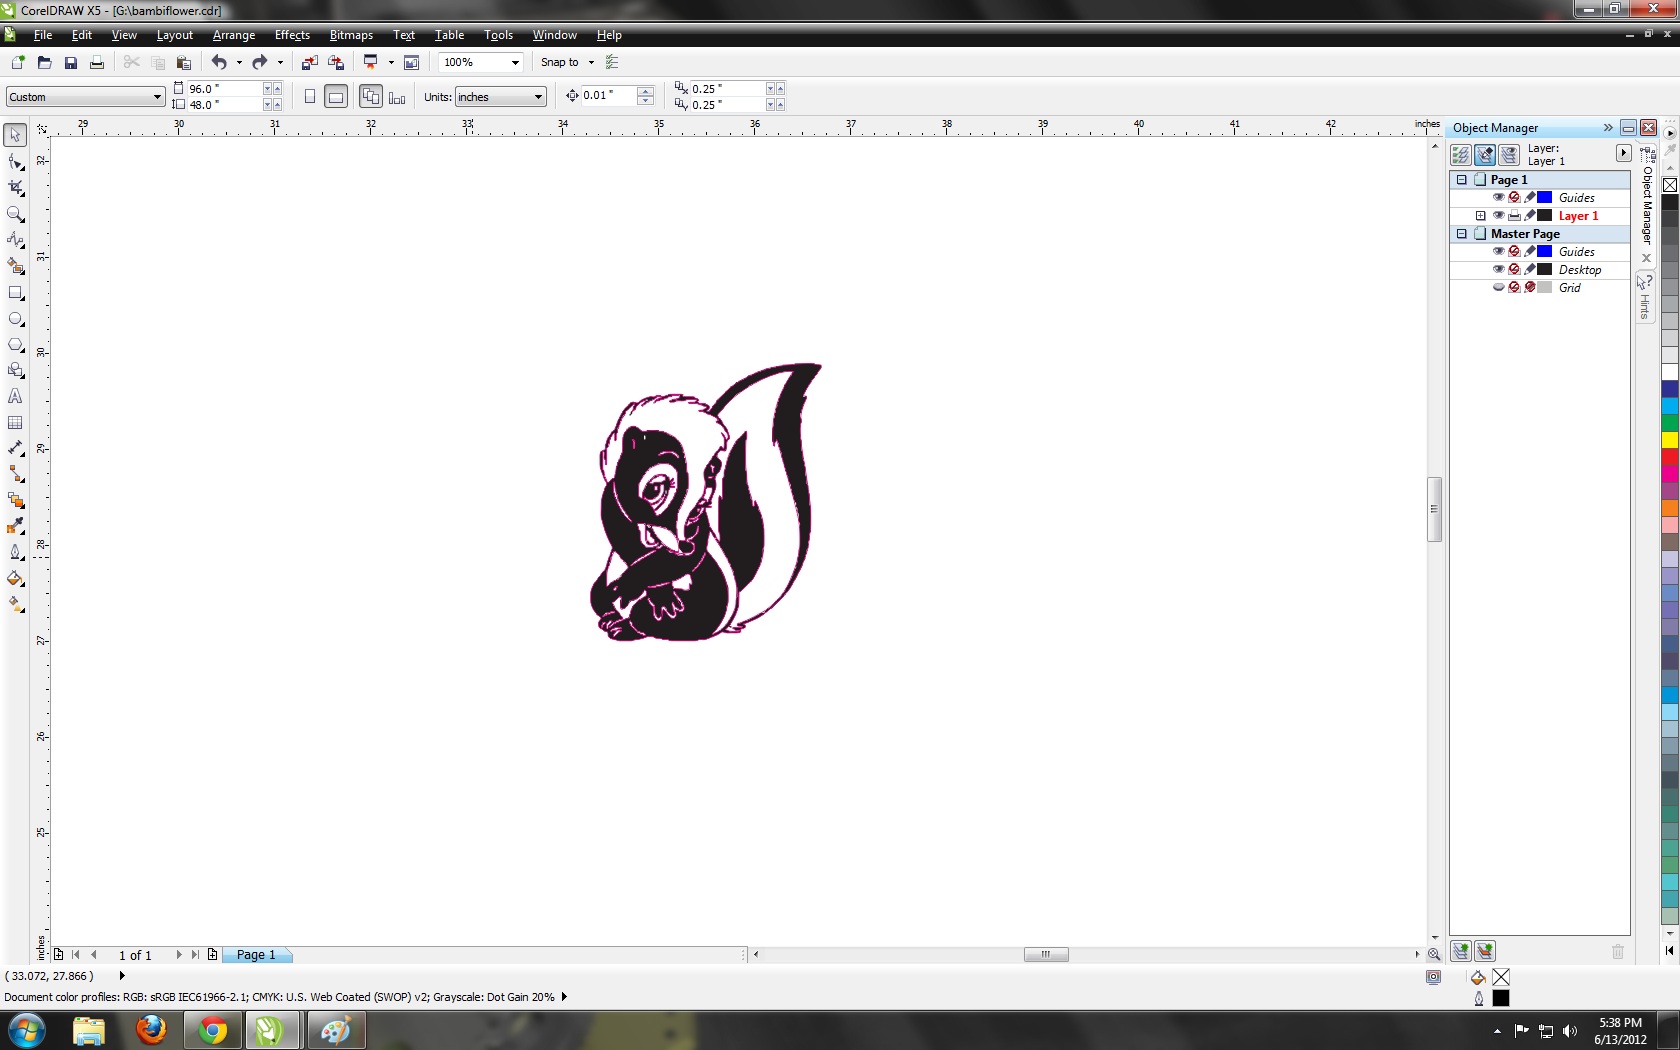
Task: Click the Export icon in toolbar
Action: (336, 62)
